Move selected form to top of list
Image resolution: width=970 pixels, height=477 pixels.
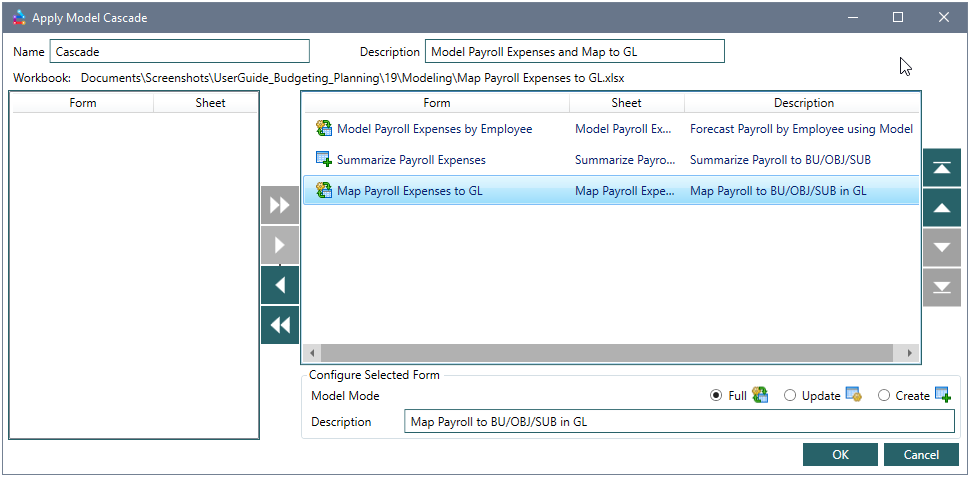pos(941,168)
